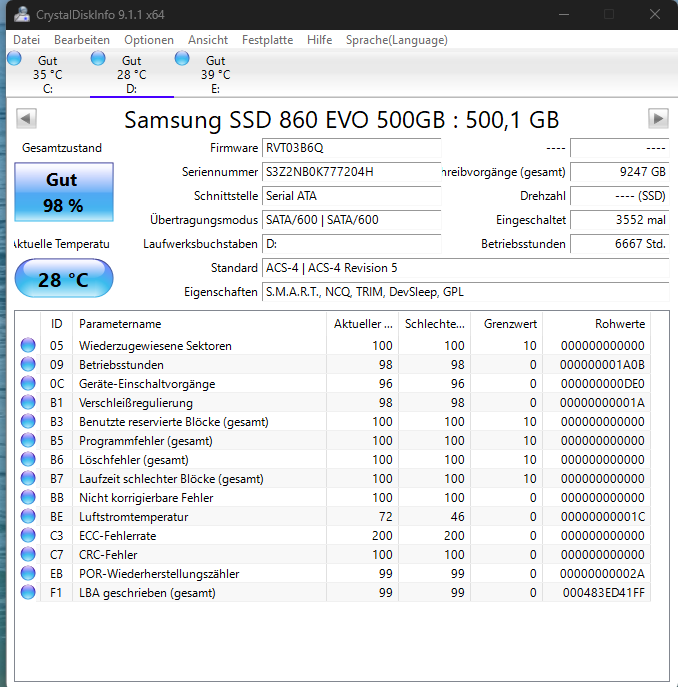The width and height of the screenshot is (678, 687).
Task: Select drive E: tab at 39 °C
Action: 216,74
